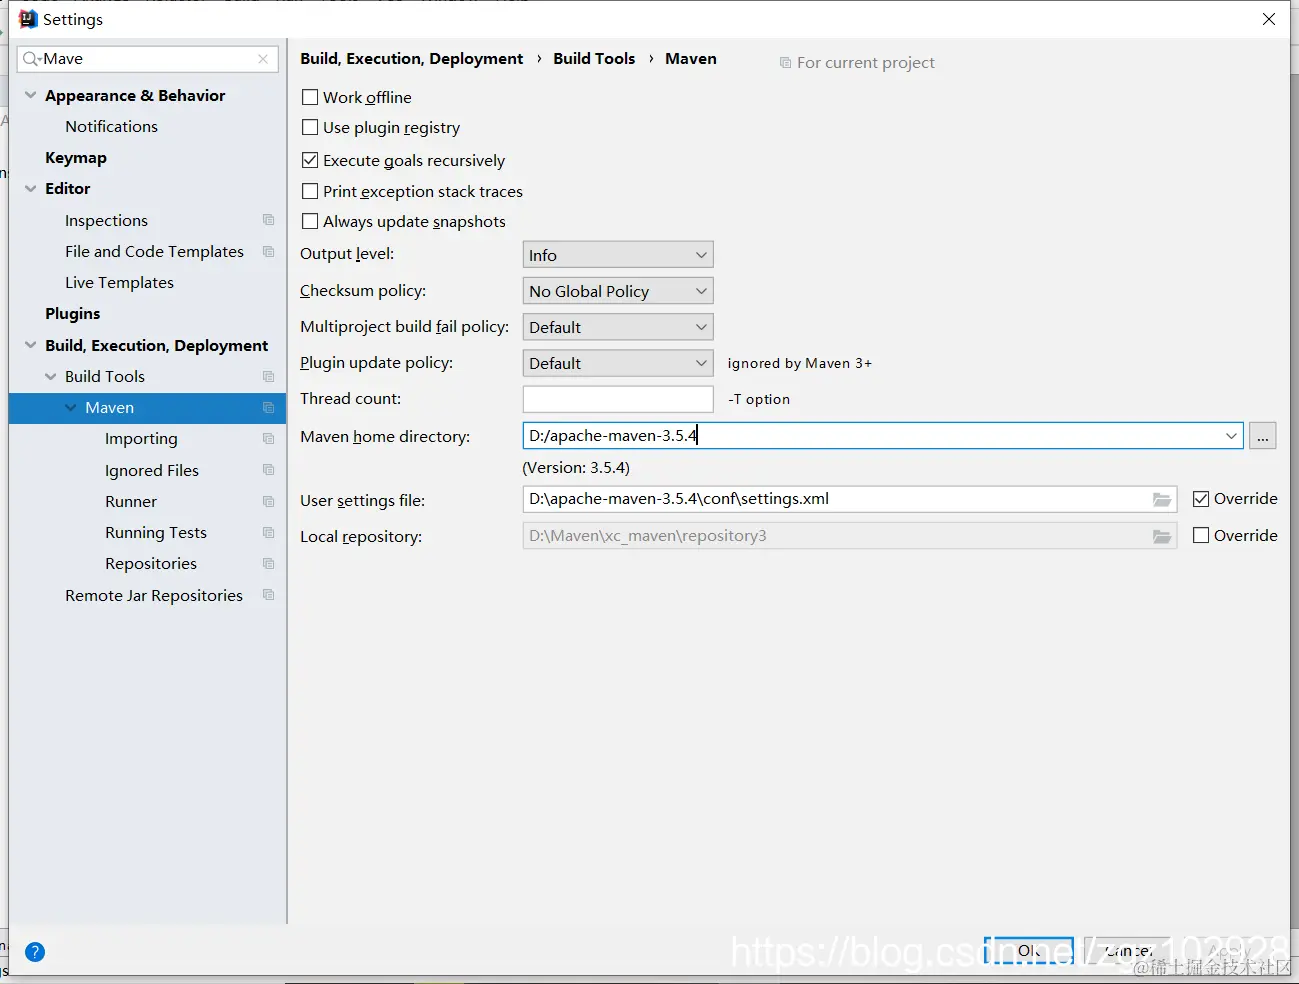This screenshot has width=1299, height=984.
Task: Uncheck Execute goals recursively
Action: 310,160
